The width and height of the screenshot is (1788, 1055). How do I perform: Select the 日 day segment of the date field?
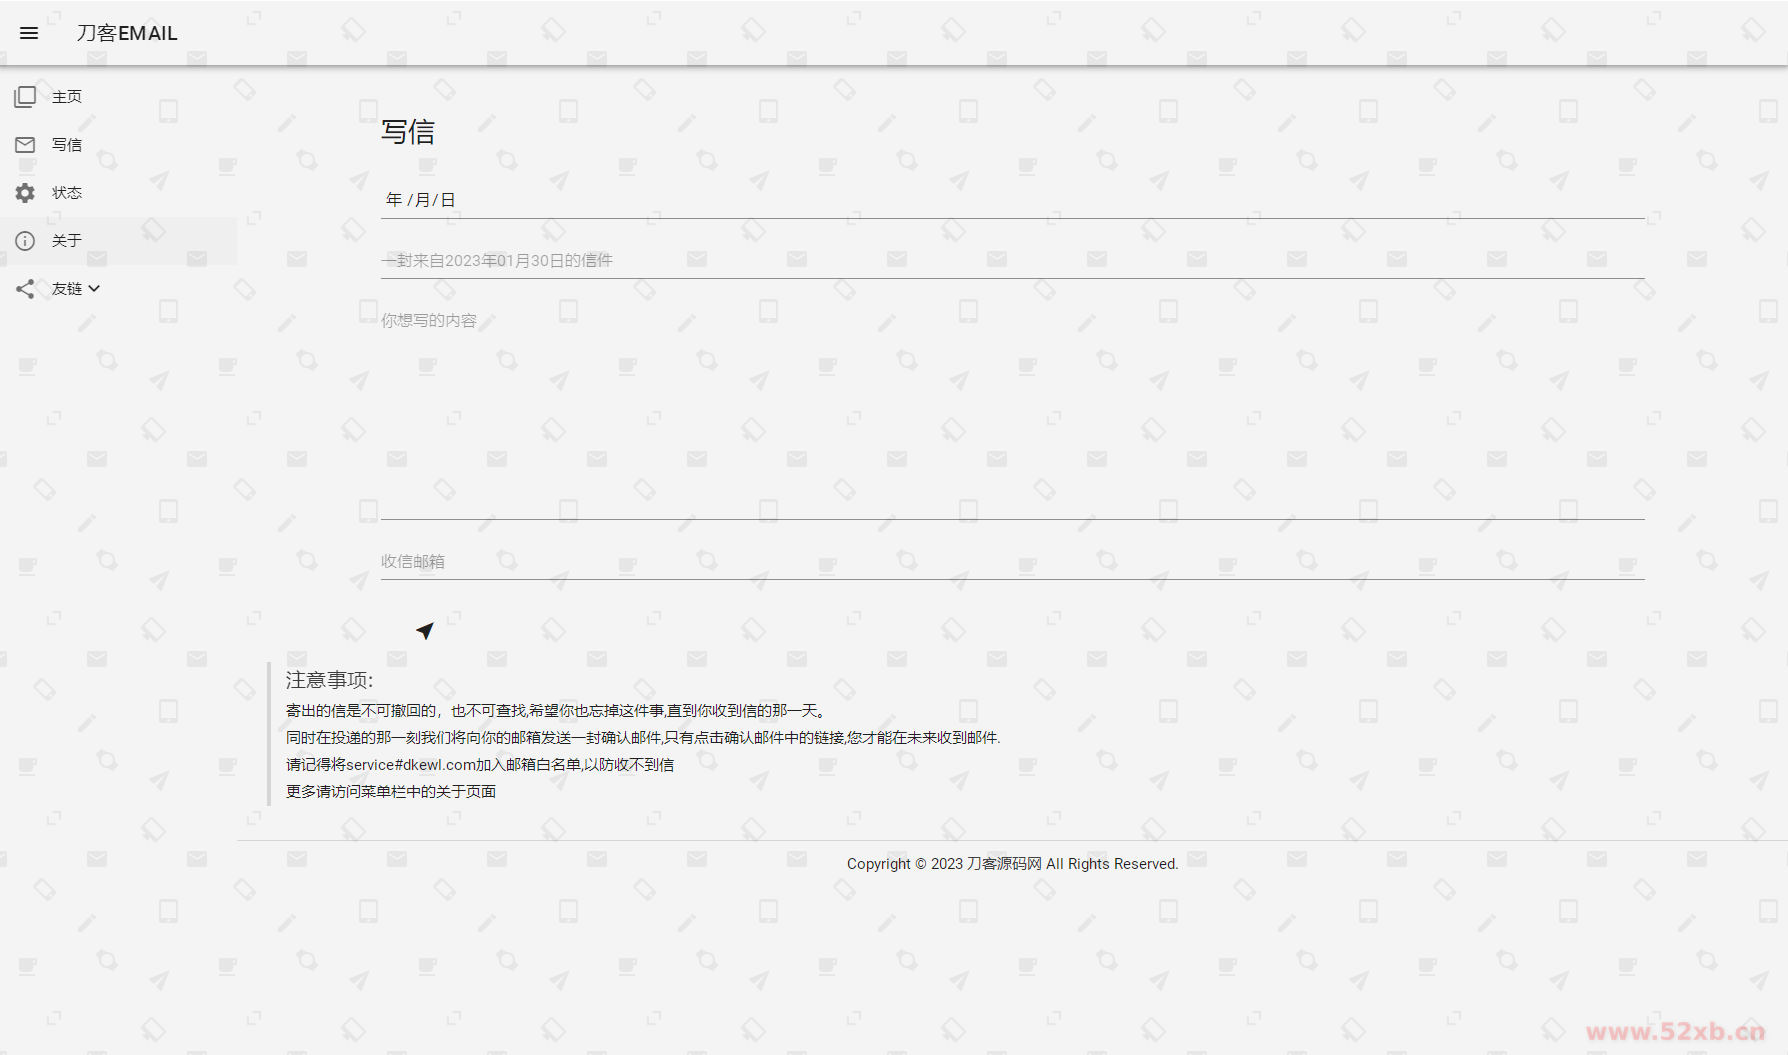tap(448, 200)
